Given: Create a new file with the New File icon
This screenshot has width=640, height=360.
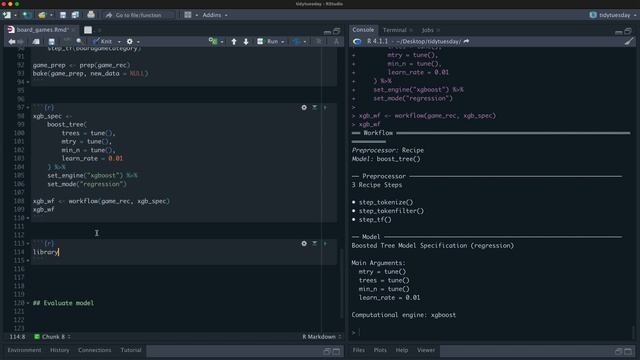Looking at the screenshot, I should 7,15.
